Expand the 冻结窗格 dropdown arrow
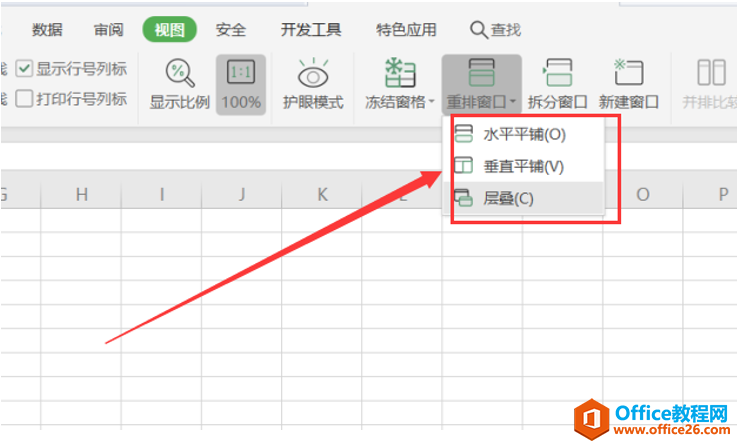Viewport: 737px width, 447px height. 431,102
